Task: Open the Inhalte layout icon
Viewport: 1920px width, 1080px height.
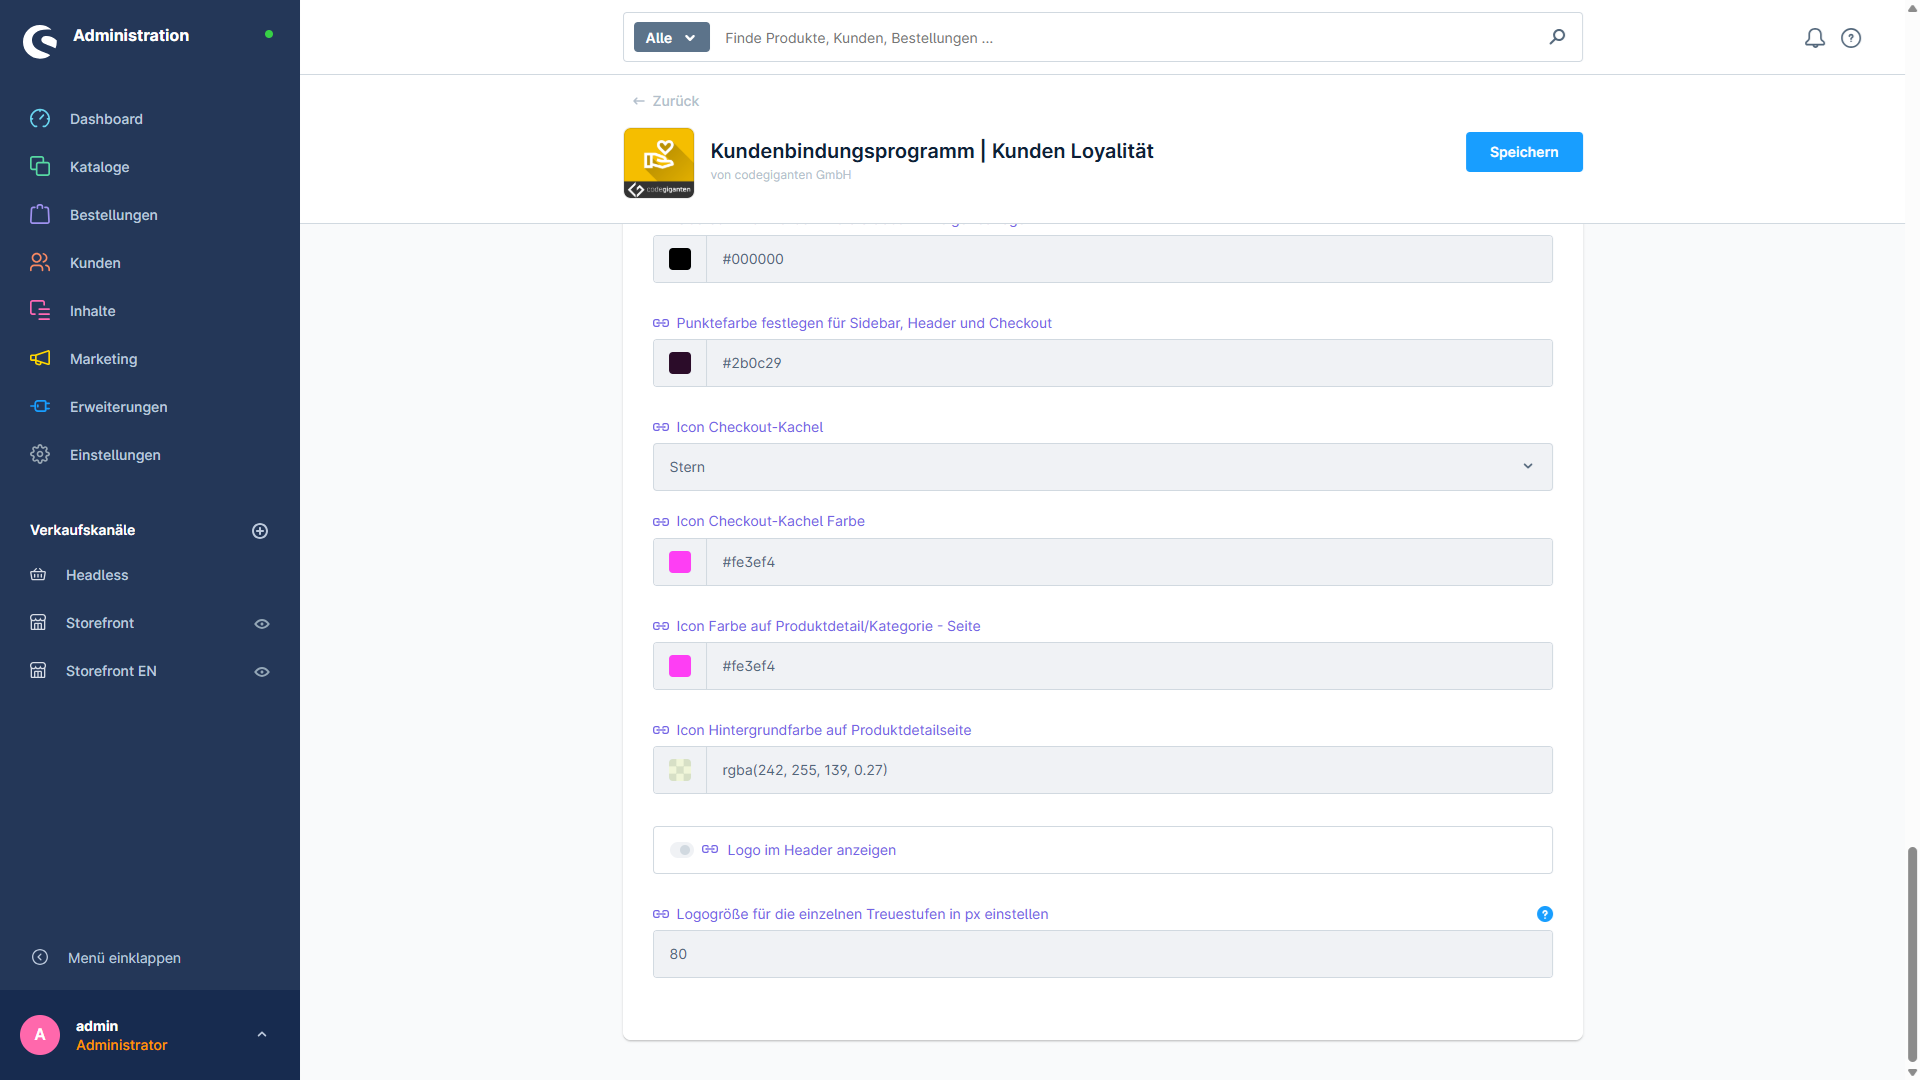Action: click(40, 311)
